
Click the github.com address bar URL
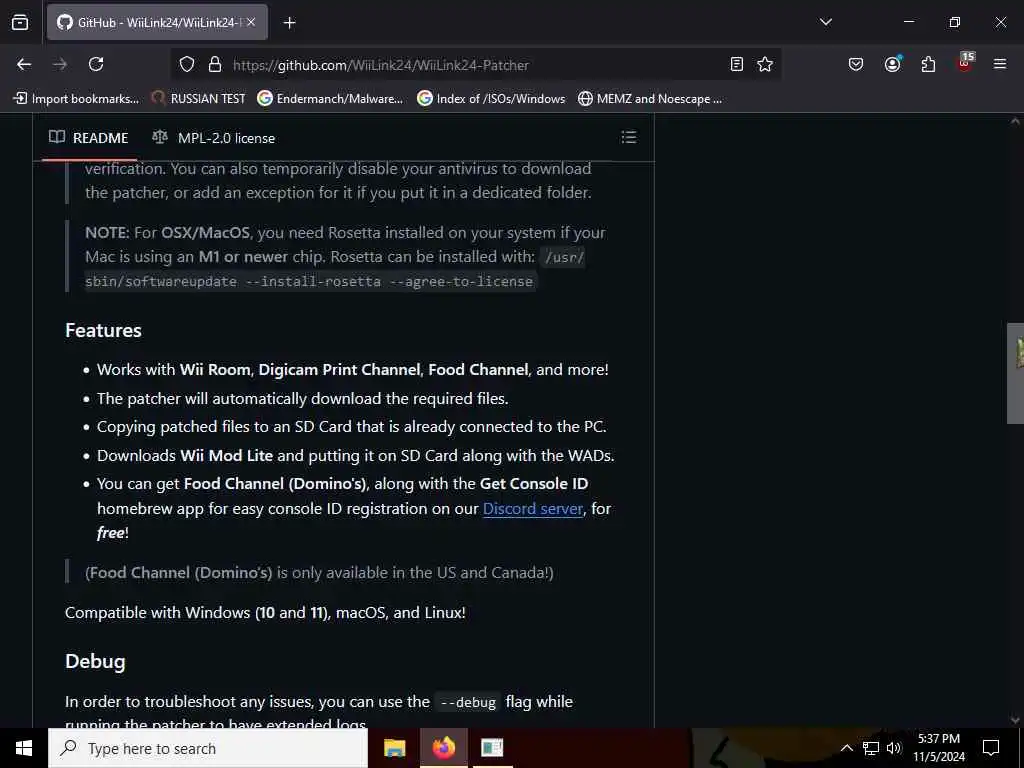[x=381, y=65]
